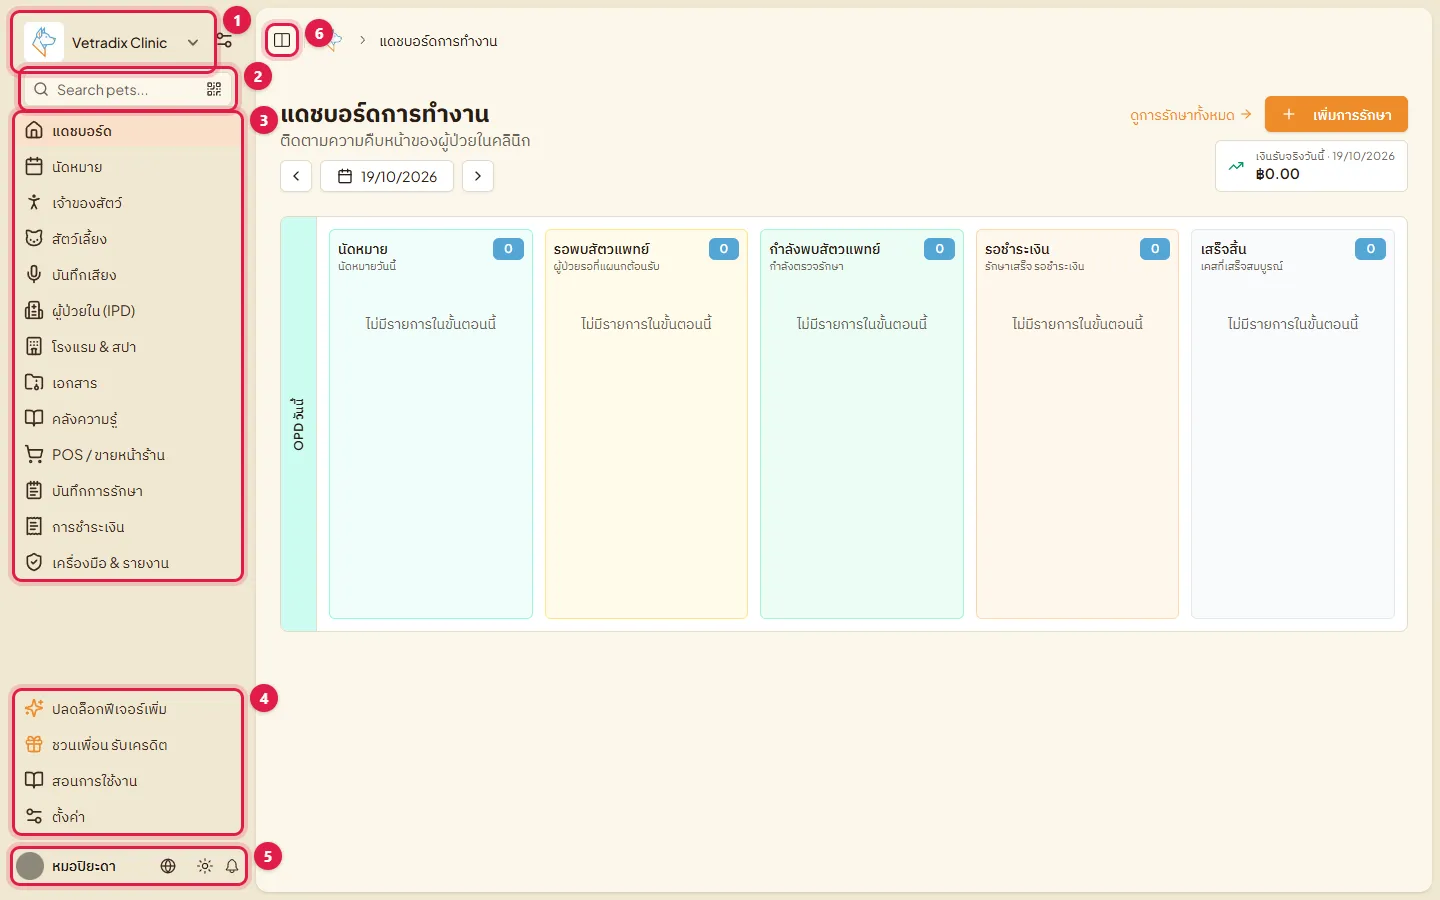This screenshot has width=1440, height=900.
Task: Go to next day with right chevron
Action: (x=478, y=176)
